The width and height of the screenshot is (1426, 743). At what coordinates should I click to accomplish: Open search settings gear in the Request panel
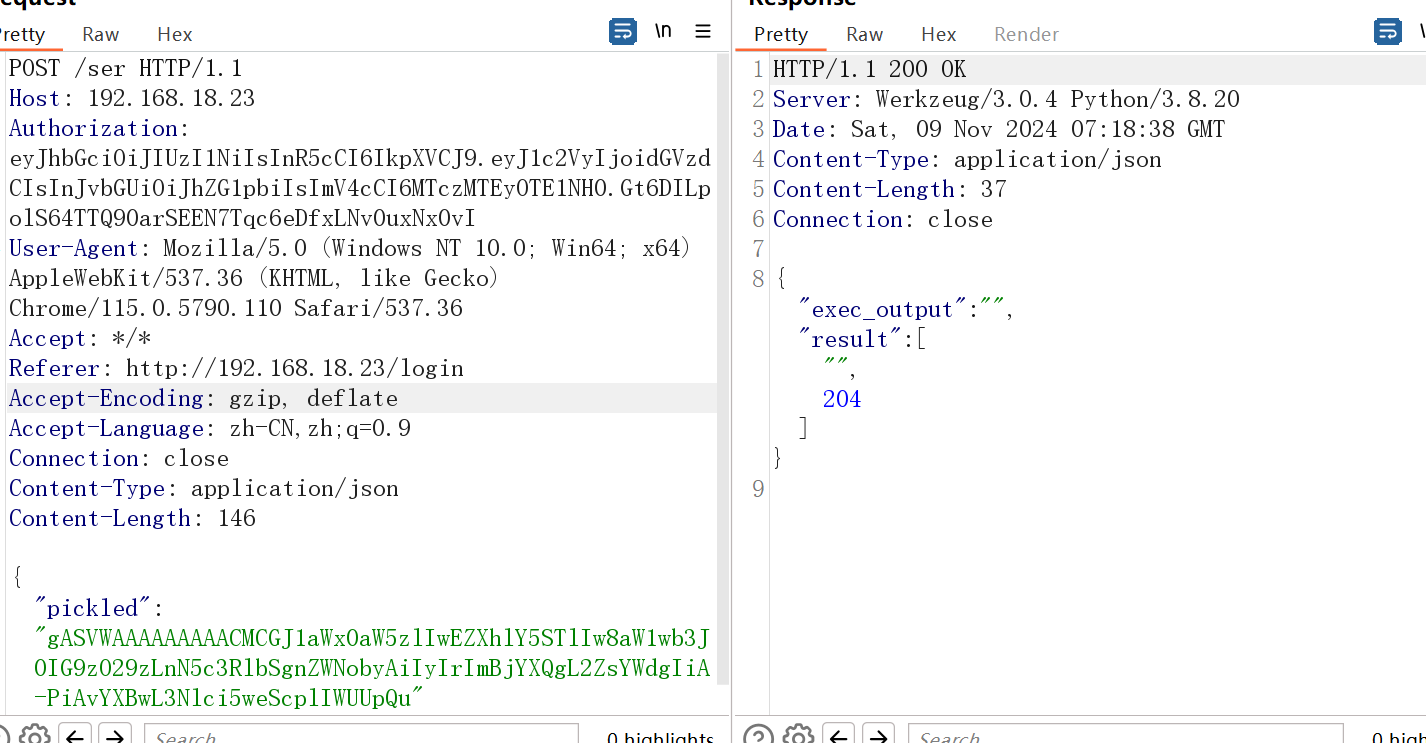point(34,736)
